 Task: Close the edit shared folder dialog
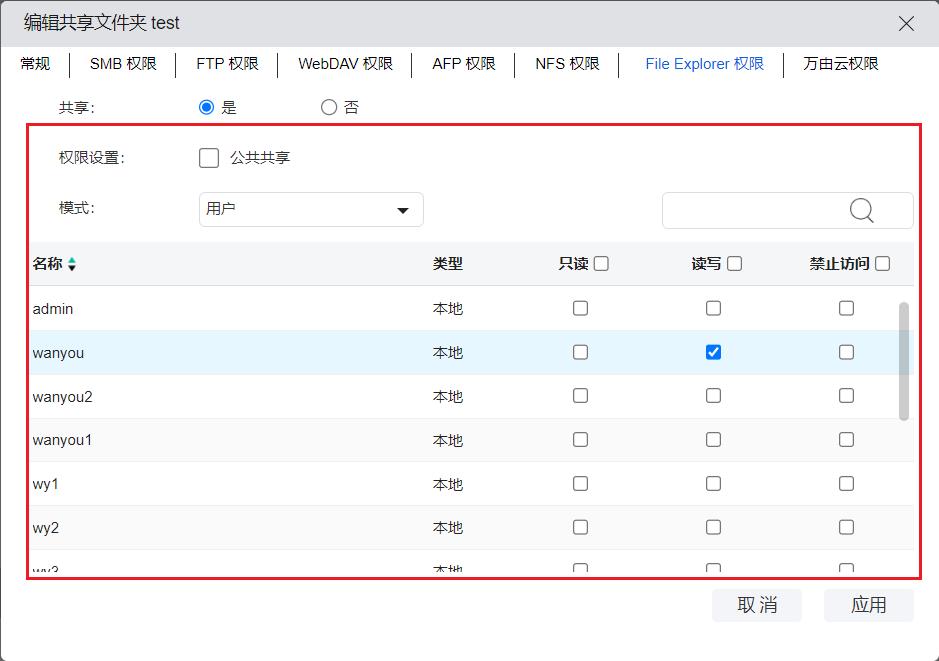(906, 23)
